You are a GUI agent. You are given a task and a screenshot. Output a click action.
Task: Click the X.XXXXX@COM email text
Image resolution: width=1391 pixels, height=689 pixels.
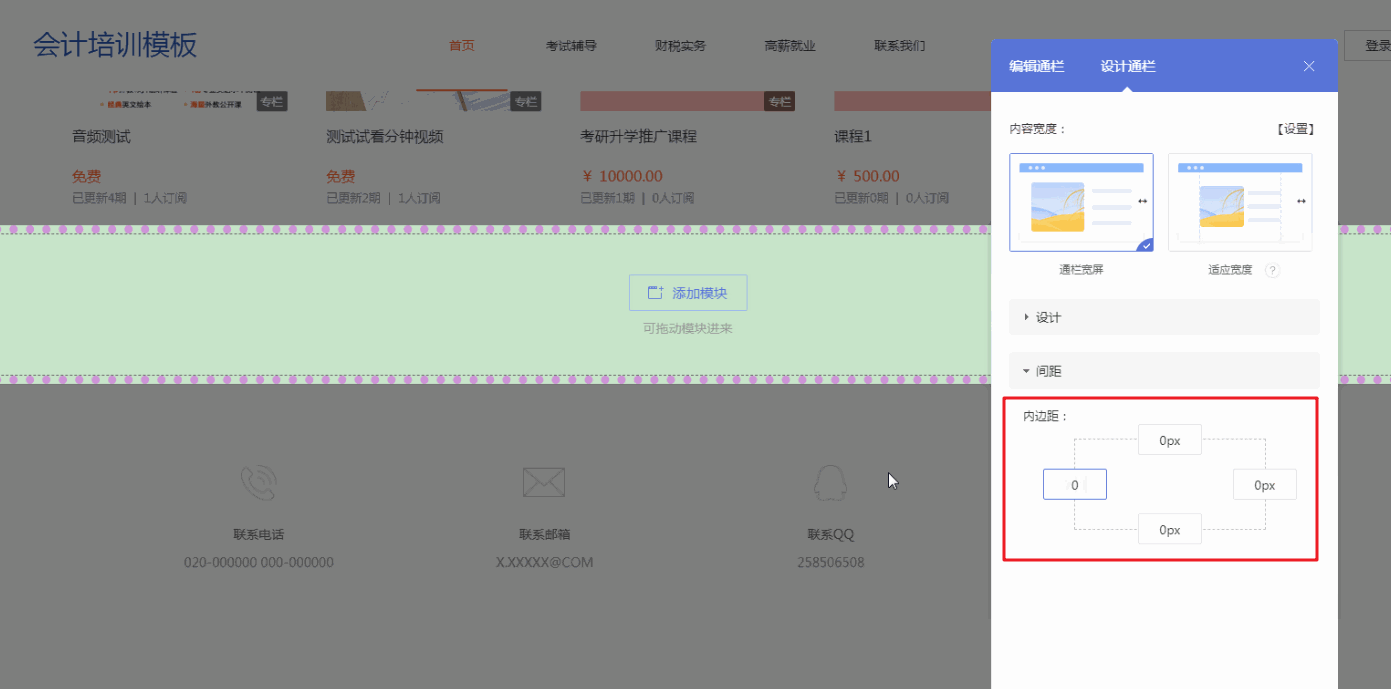pos(544,562)
